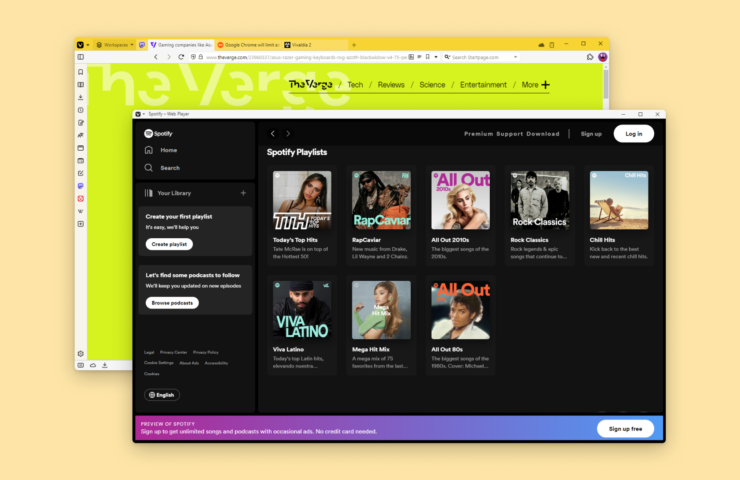Viewport: 740px width, 480px height.
Task: Click the tracker blocker shield icon
Action: [193, 57]
